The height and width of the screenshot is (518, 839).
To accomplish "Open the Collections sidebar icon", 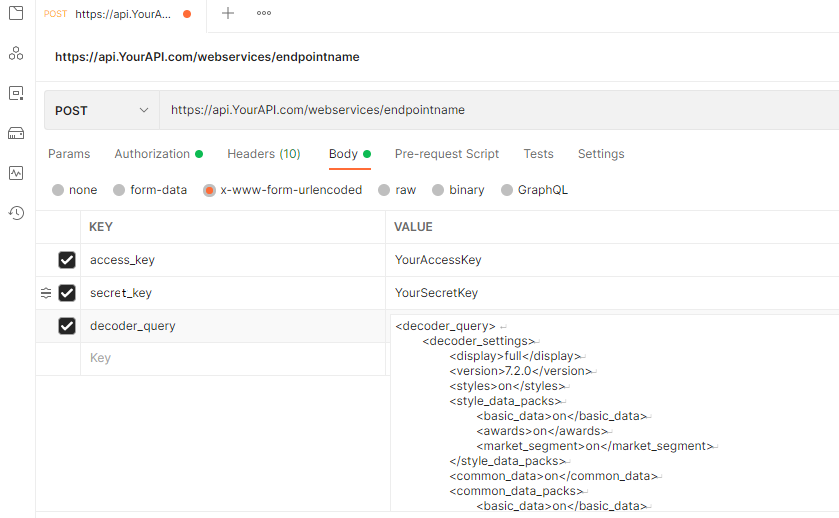I will point(16,13).
